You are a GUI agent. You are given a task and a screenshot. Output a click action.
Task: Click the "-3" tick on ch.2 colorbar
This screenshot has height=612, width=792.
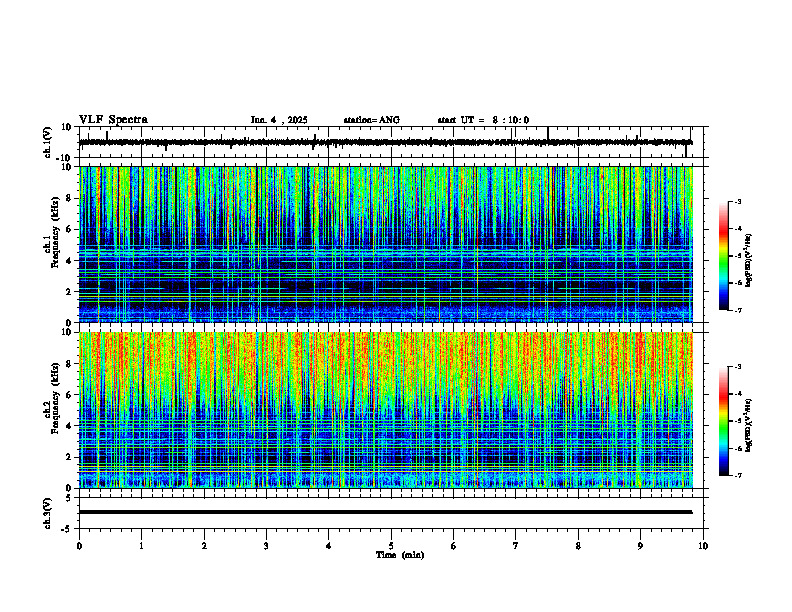click(x=738, y=367)
